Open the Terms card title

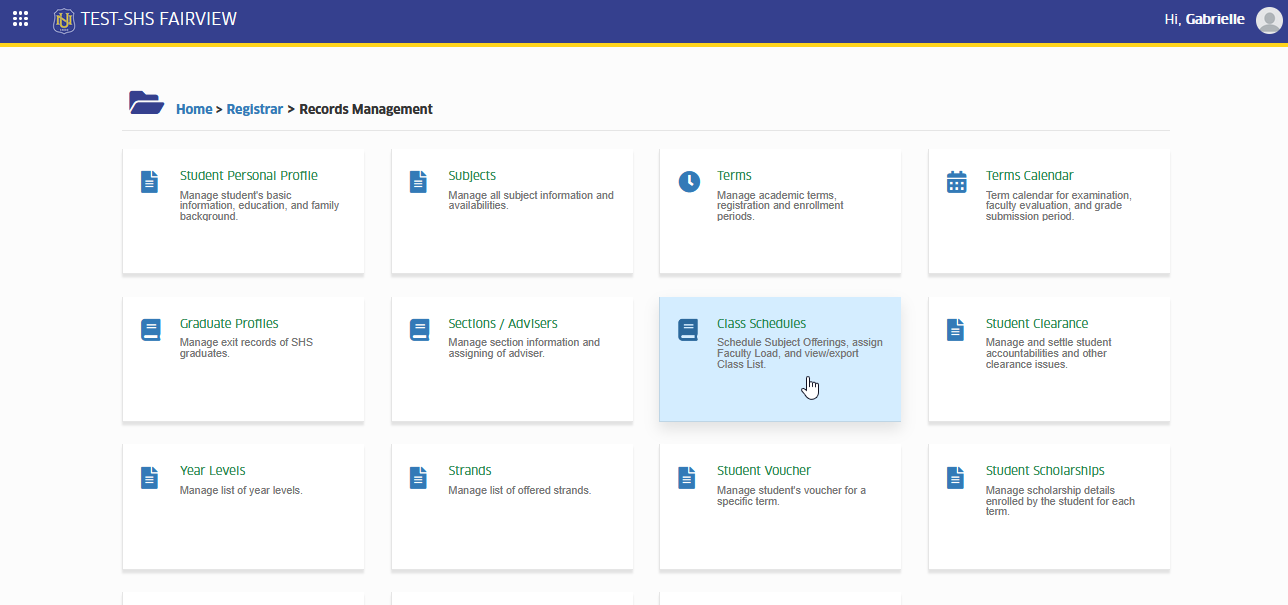[x=734, y=176]
